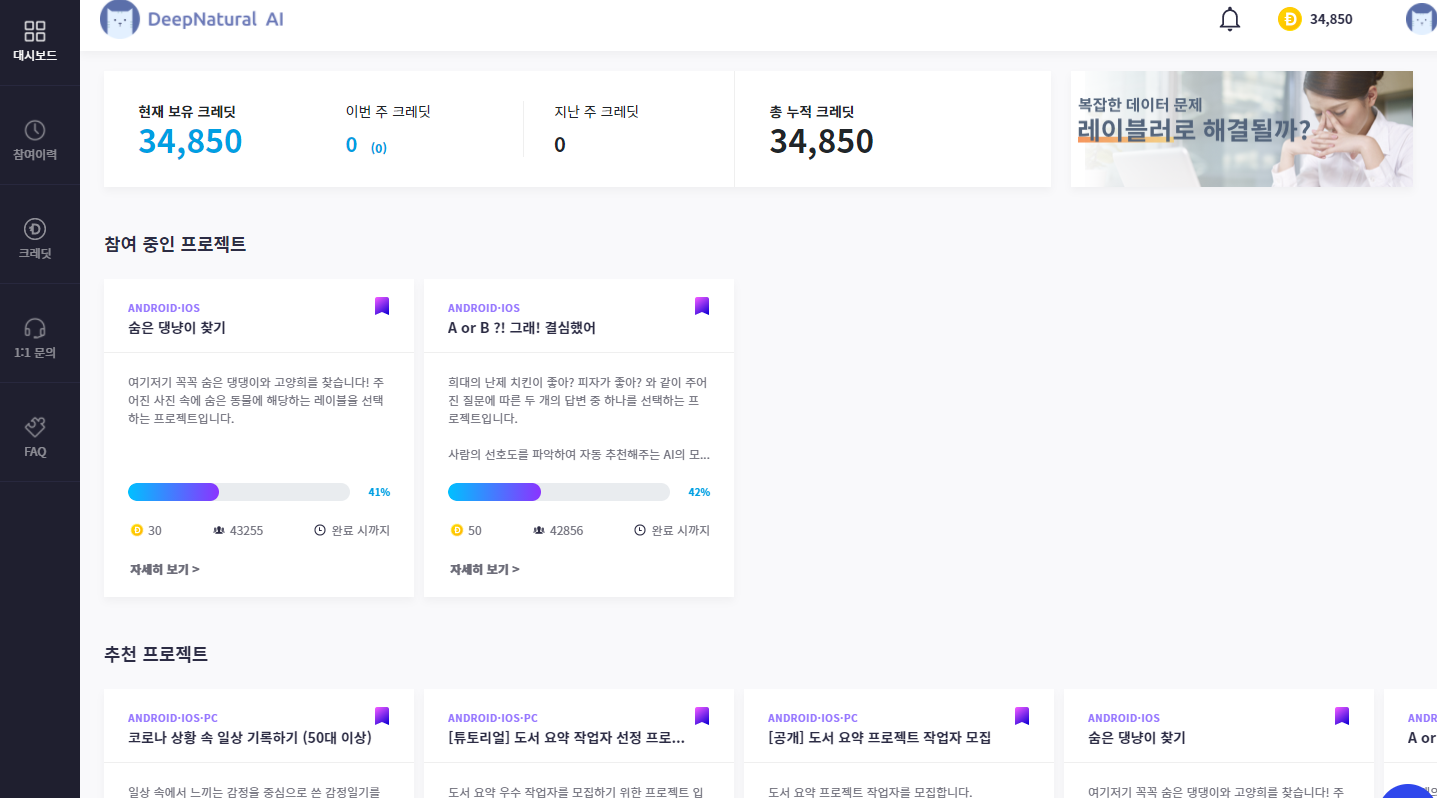Click clock icon on 숨은 댕냥이 찾기 card
Viewport: 1437px width, 798px height.
pos(320,530)
